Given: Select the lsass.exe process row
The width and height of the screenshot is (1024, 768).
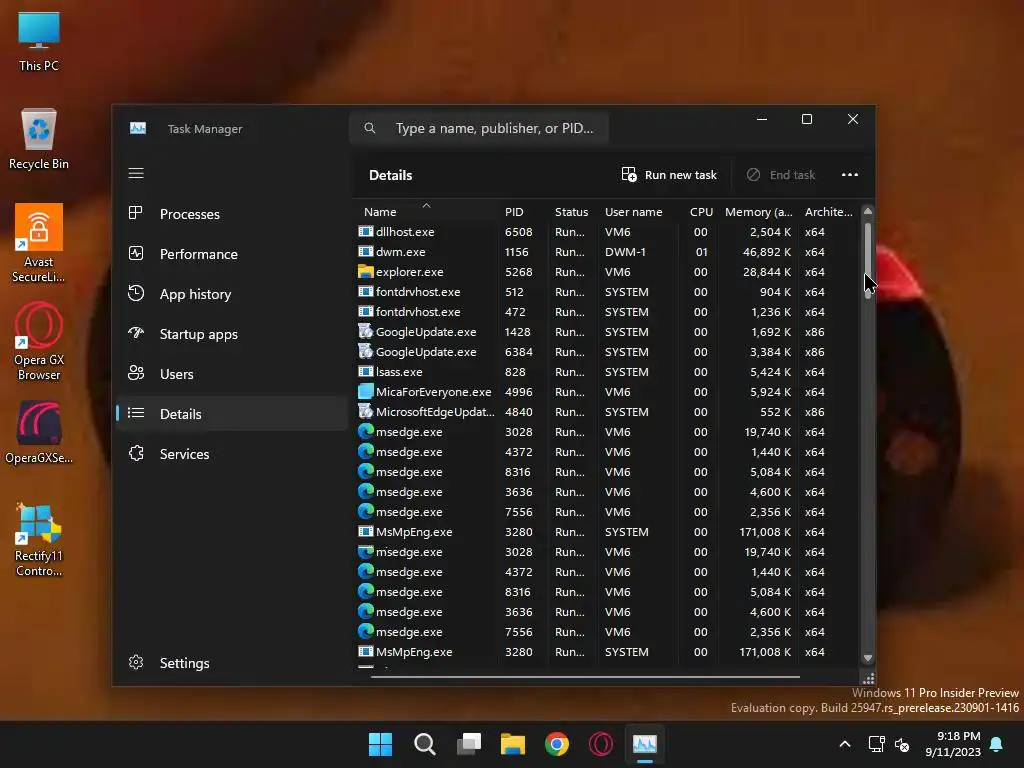Looking at the screenshot, I should [607, 372].
